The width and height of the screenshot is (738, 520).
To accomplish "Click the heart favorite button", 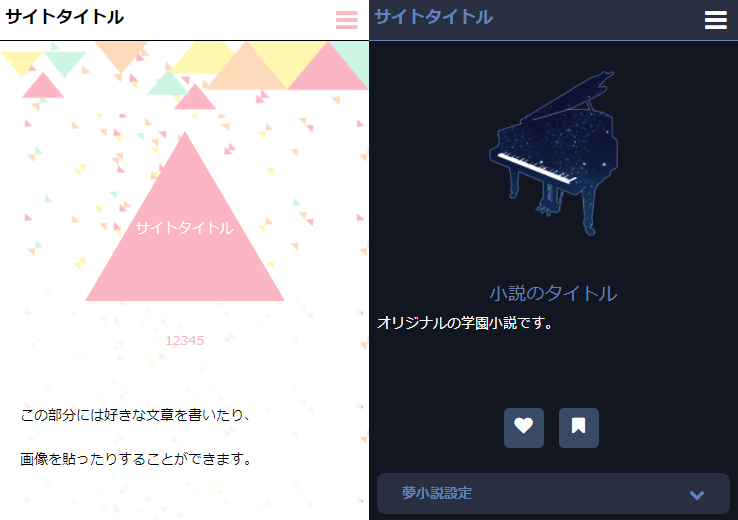I will click(524, 428).
